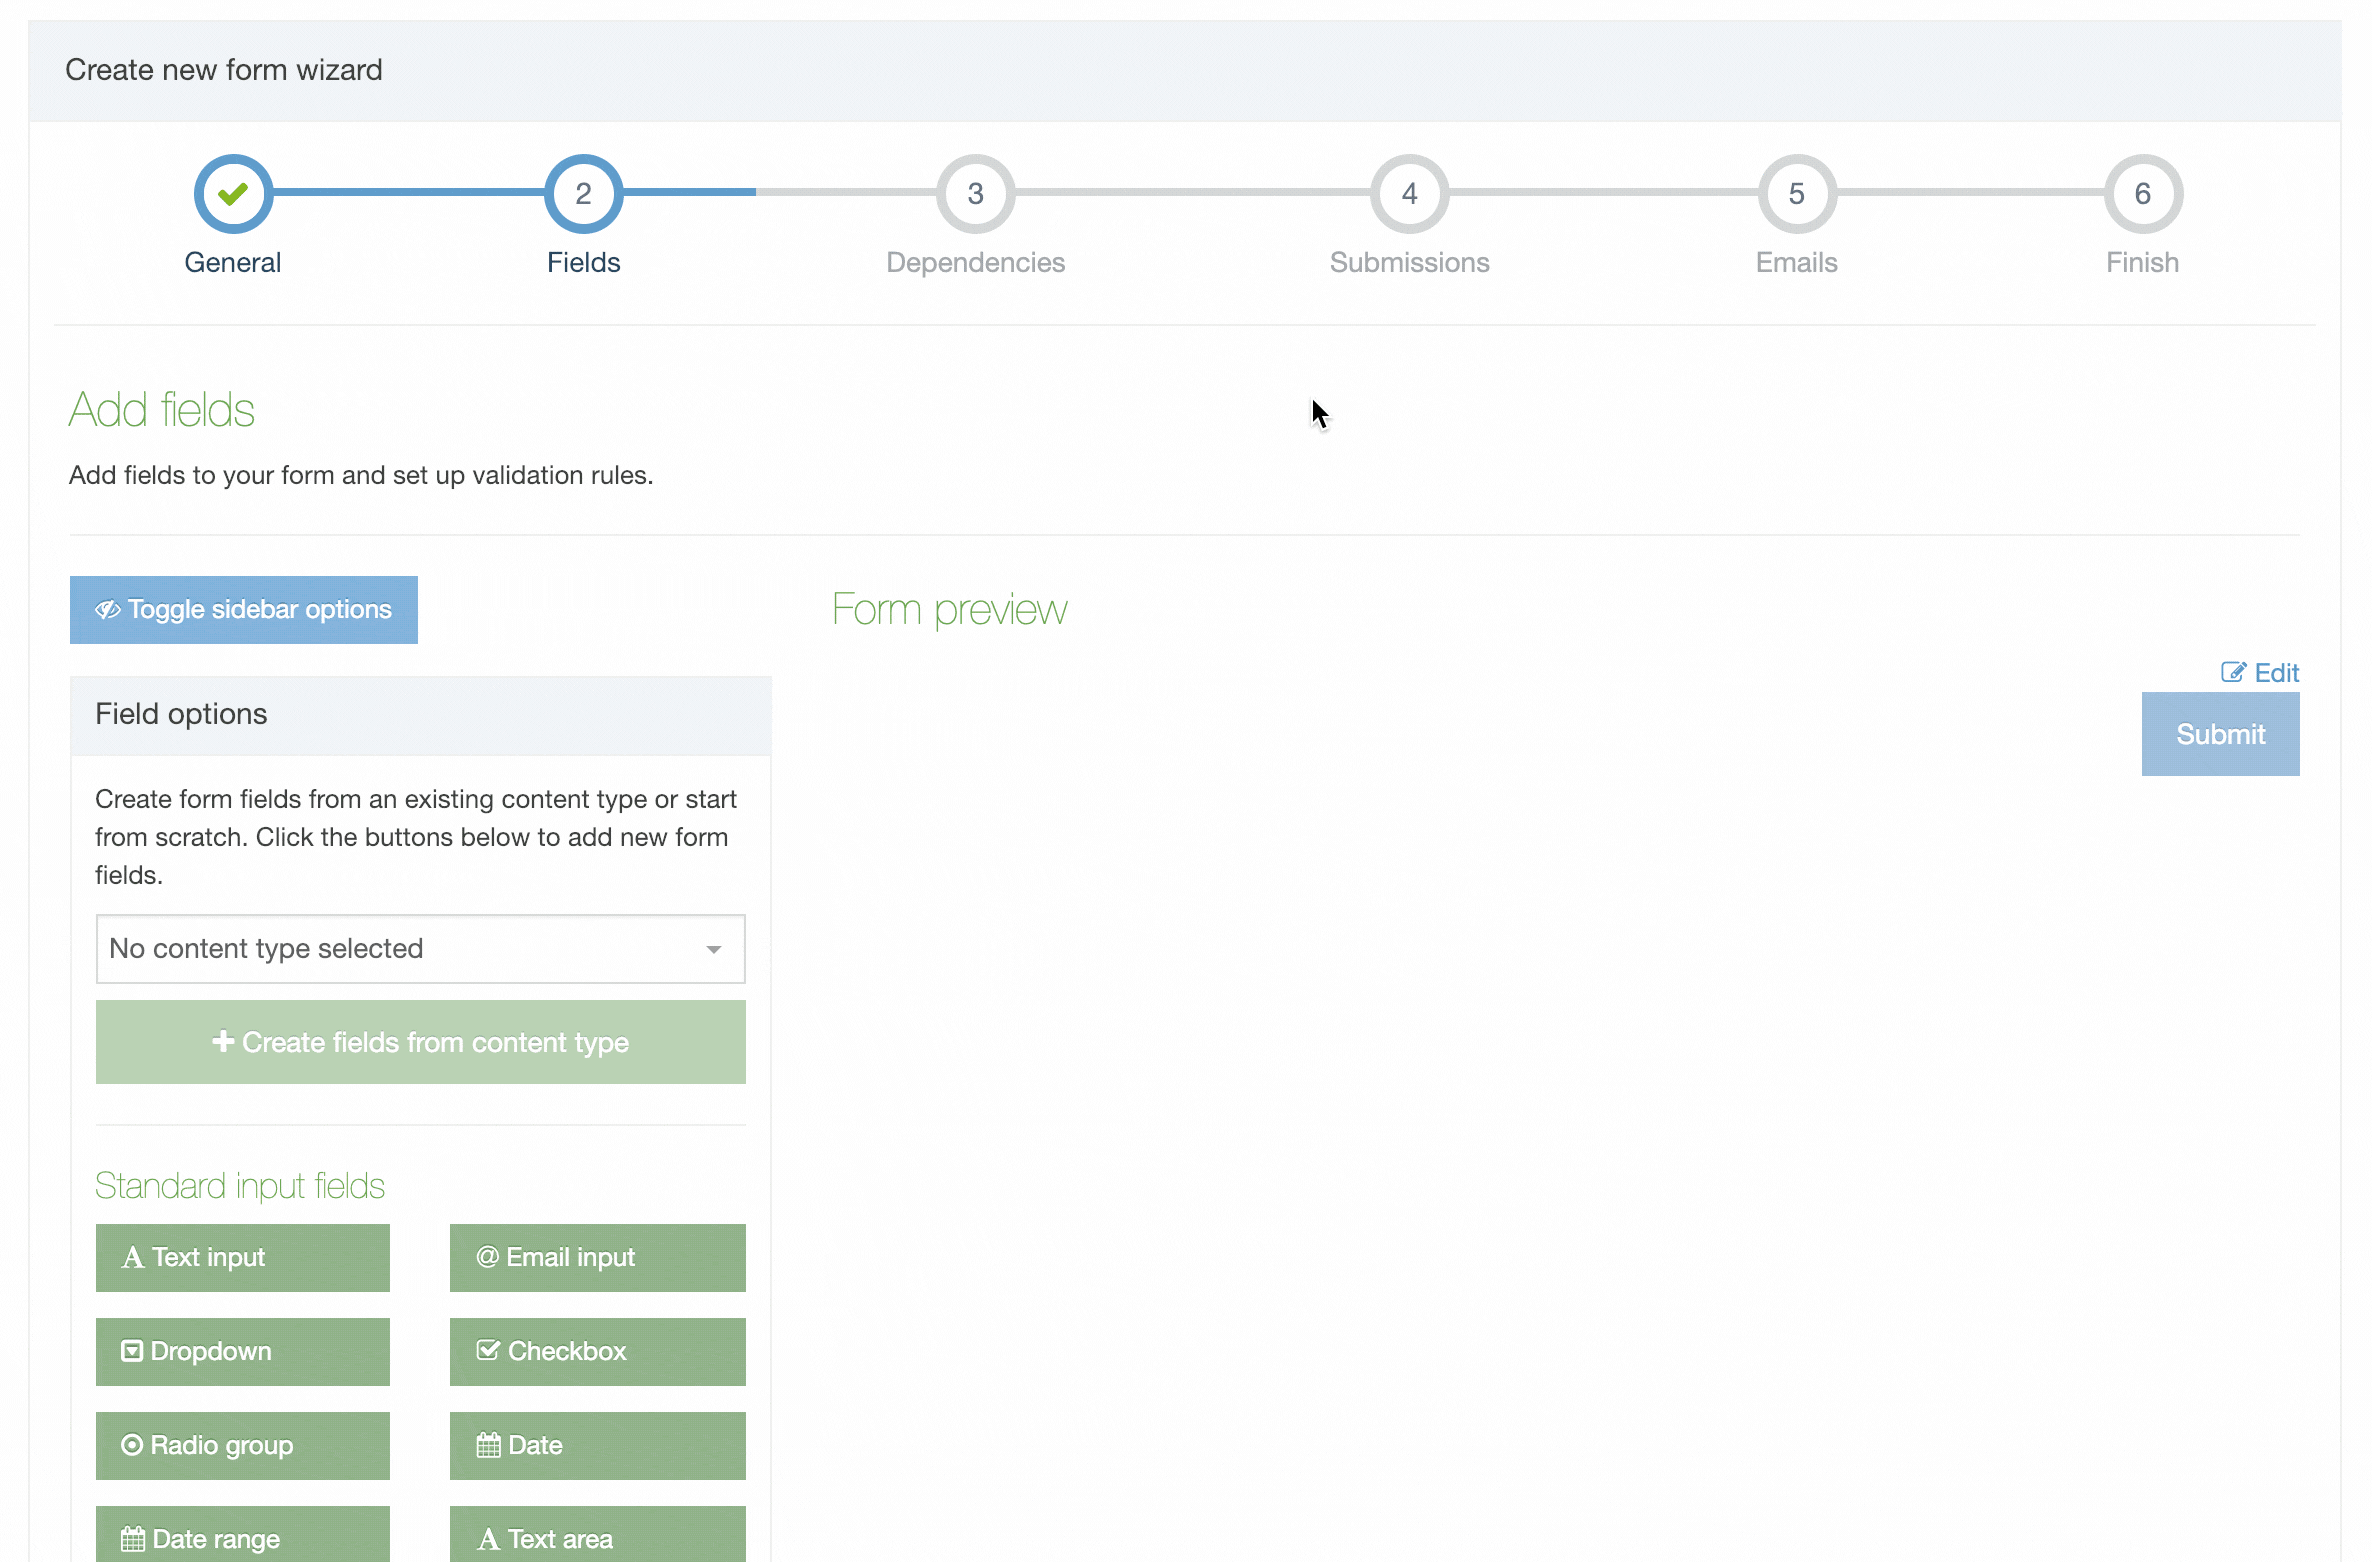Add a Radio group field
The width and height of the screenshot is (2372, 1562).
(x=242, y=1445)
